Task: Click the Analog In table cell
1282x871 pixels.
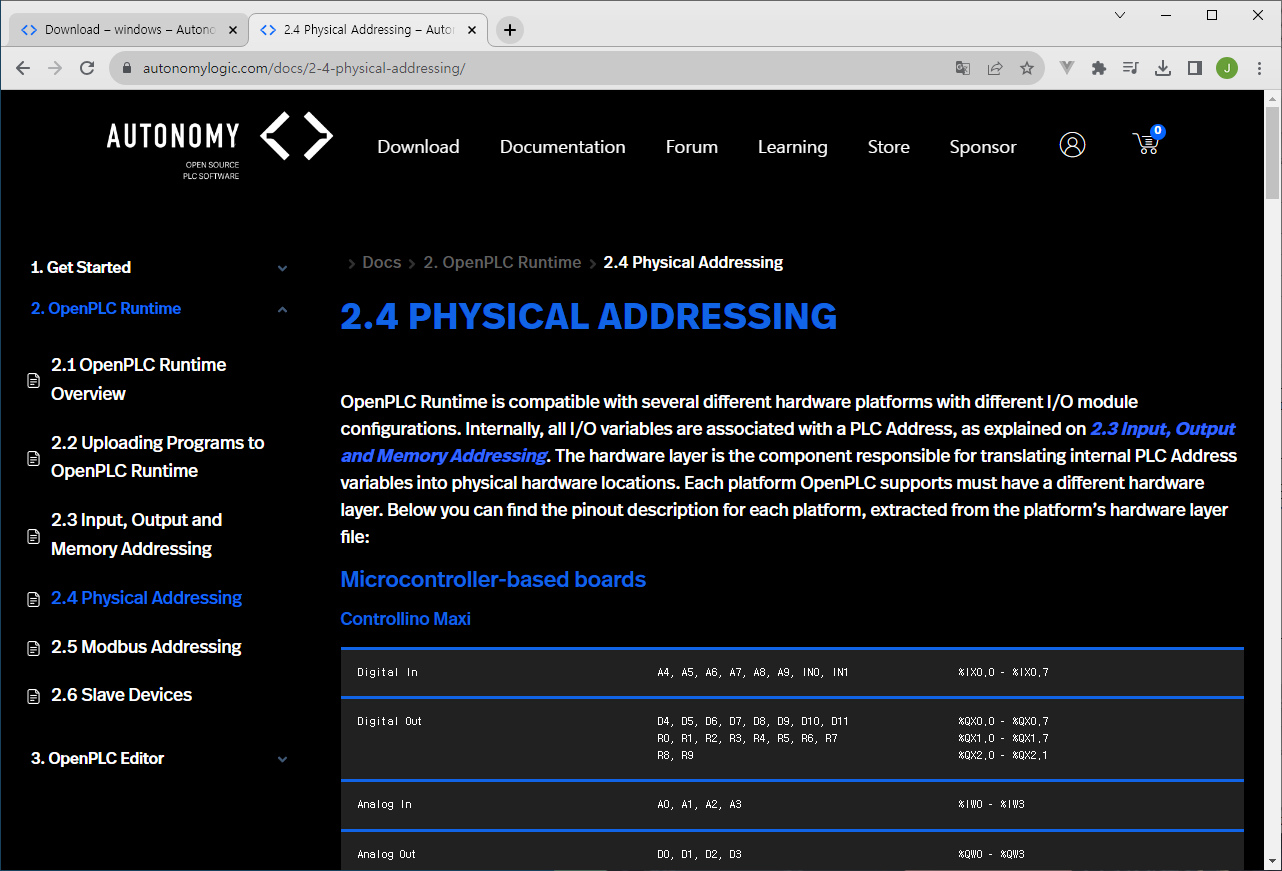Action: pos(384,804)
